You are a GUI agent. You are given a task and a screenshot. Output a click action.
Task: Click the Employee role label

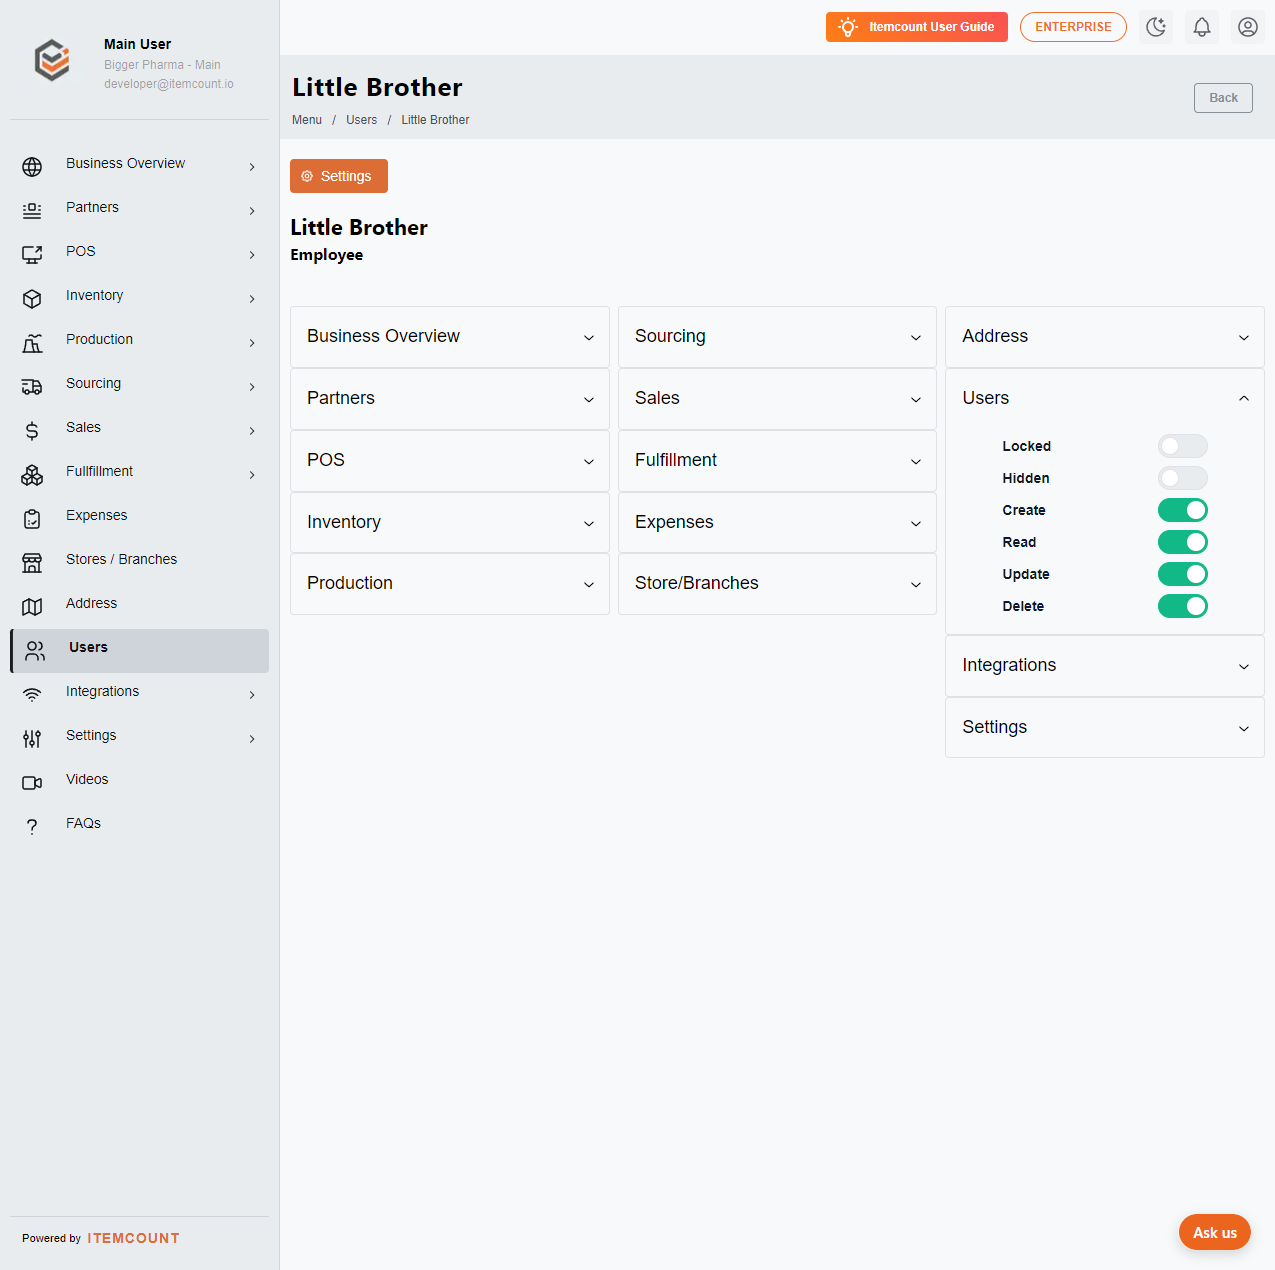pos(327,255)
